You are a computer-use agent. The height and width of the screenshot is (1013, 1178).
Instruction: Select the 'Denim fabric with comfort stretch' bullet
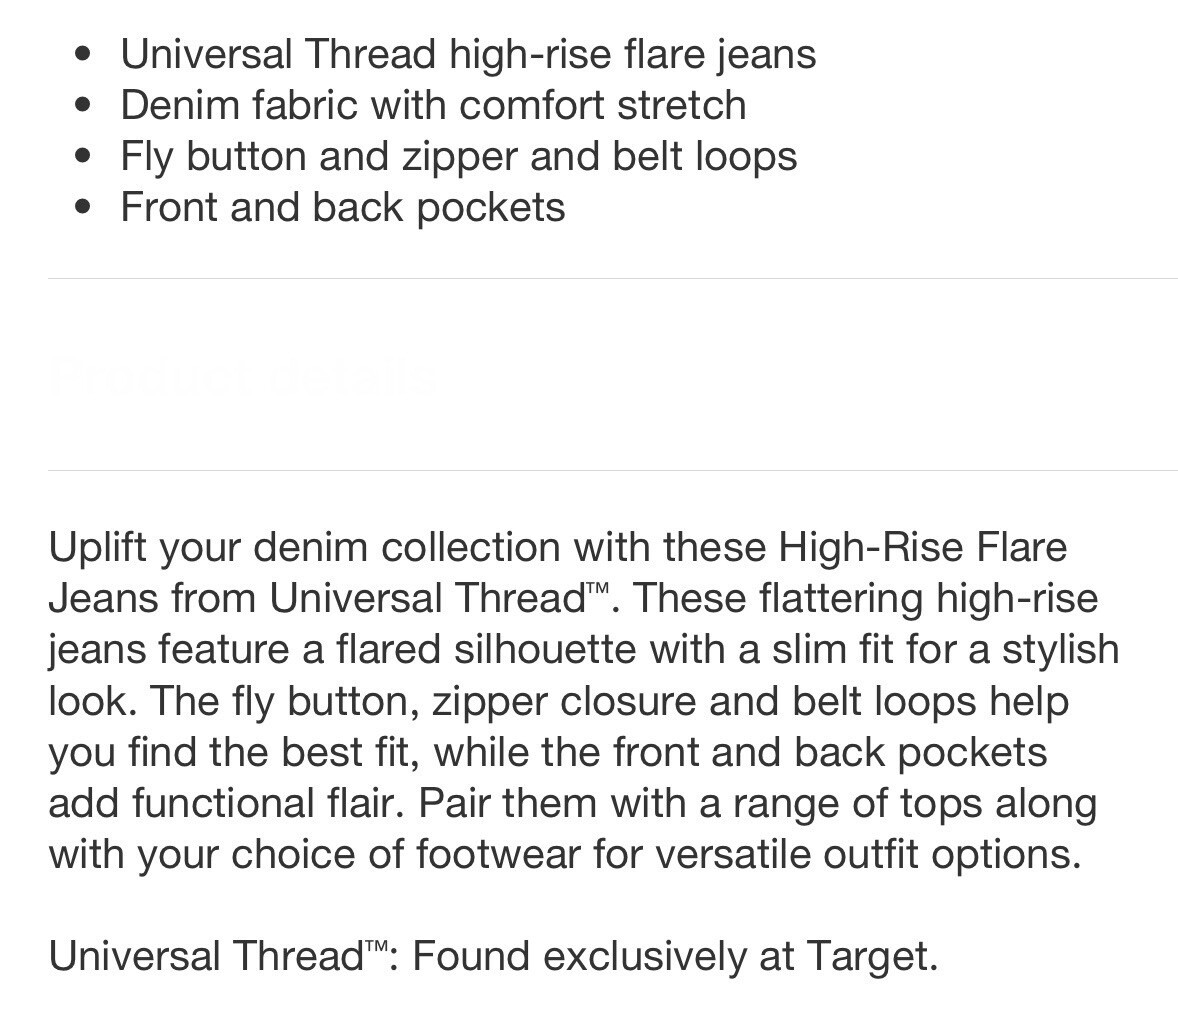(433, 105)
